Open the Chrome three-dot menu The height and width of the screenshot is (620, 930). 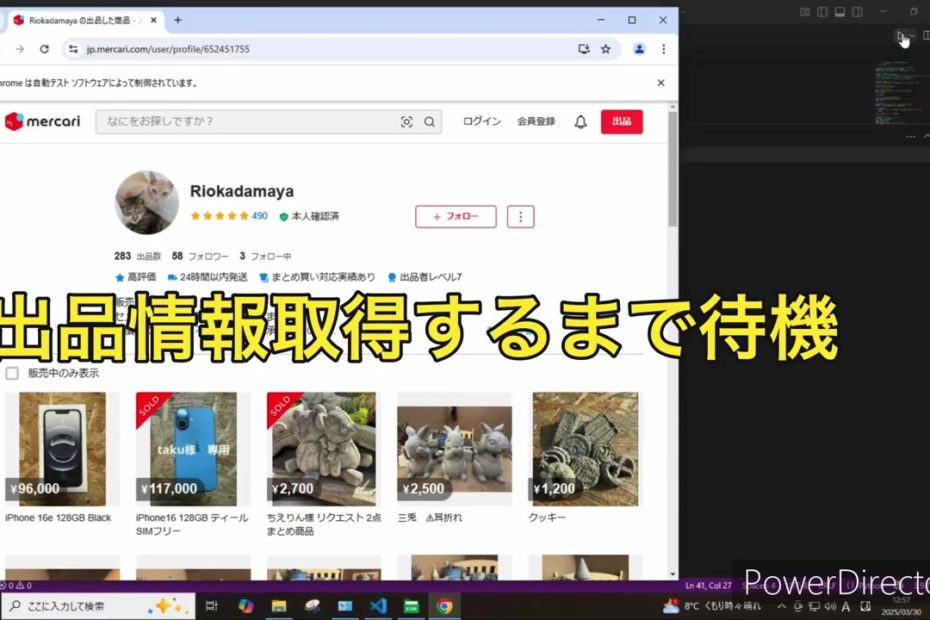pos(663,48)
